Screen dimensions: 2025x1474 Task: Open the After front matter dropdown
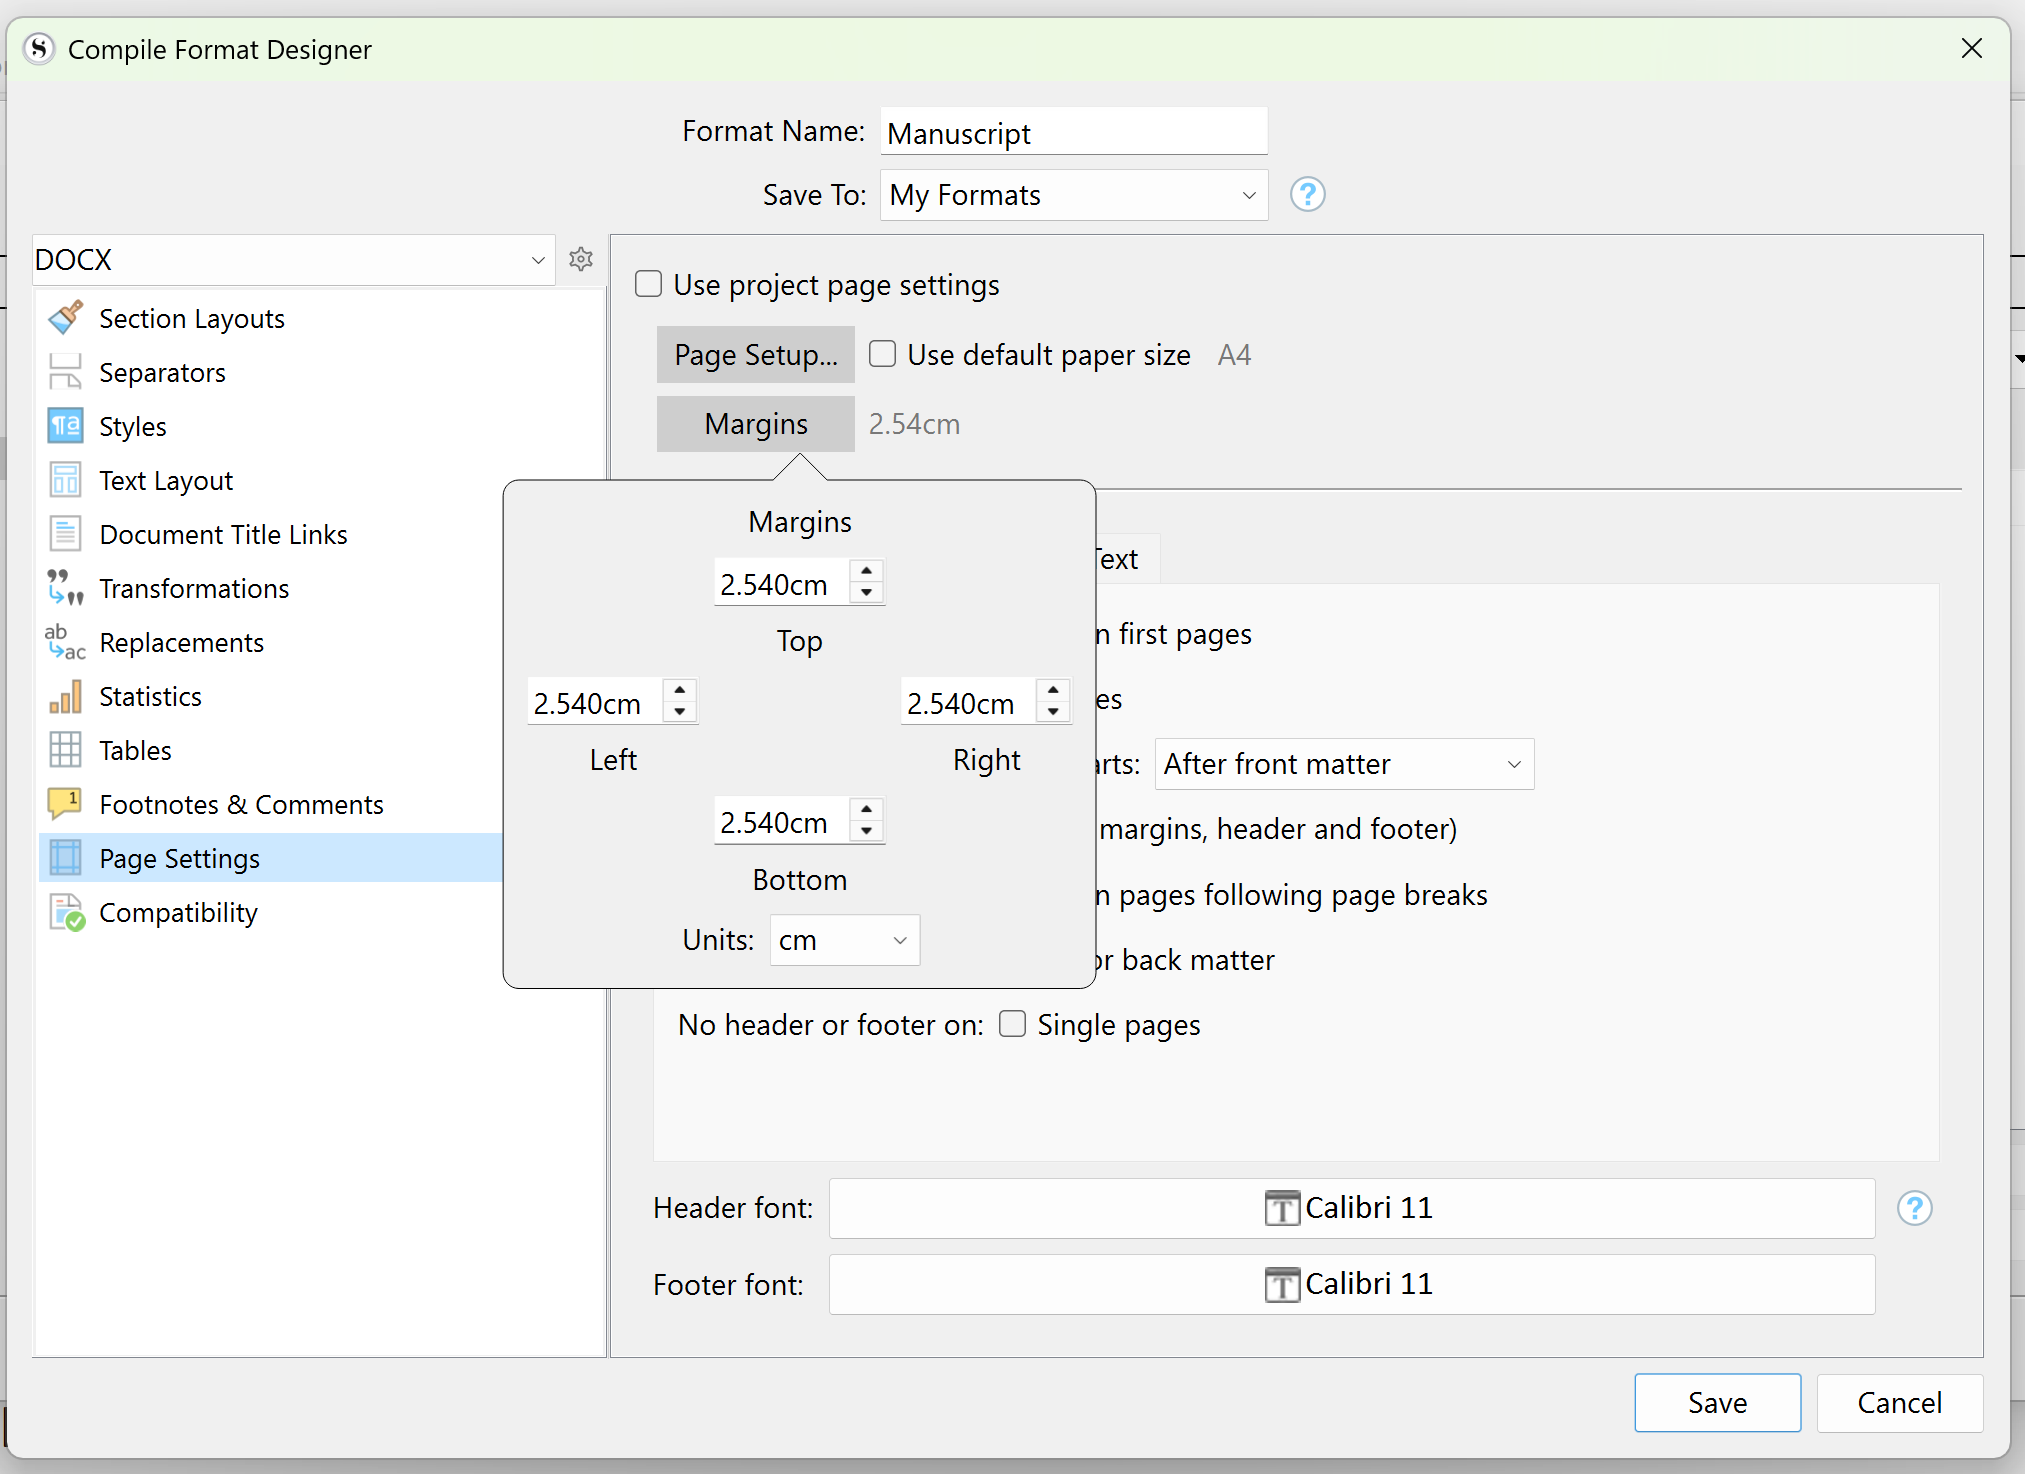coord(1343,764)
